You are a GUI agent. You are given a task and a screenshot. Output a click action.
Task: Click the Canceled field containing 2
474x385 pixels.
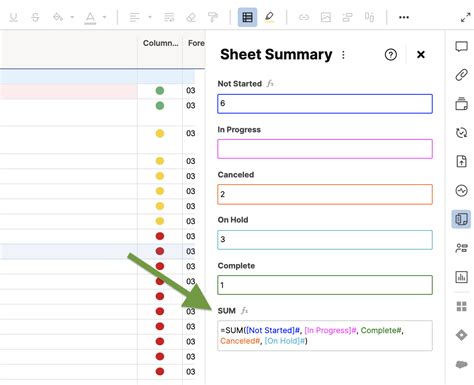coord(325,194)
